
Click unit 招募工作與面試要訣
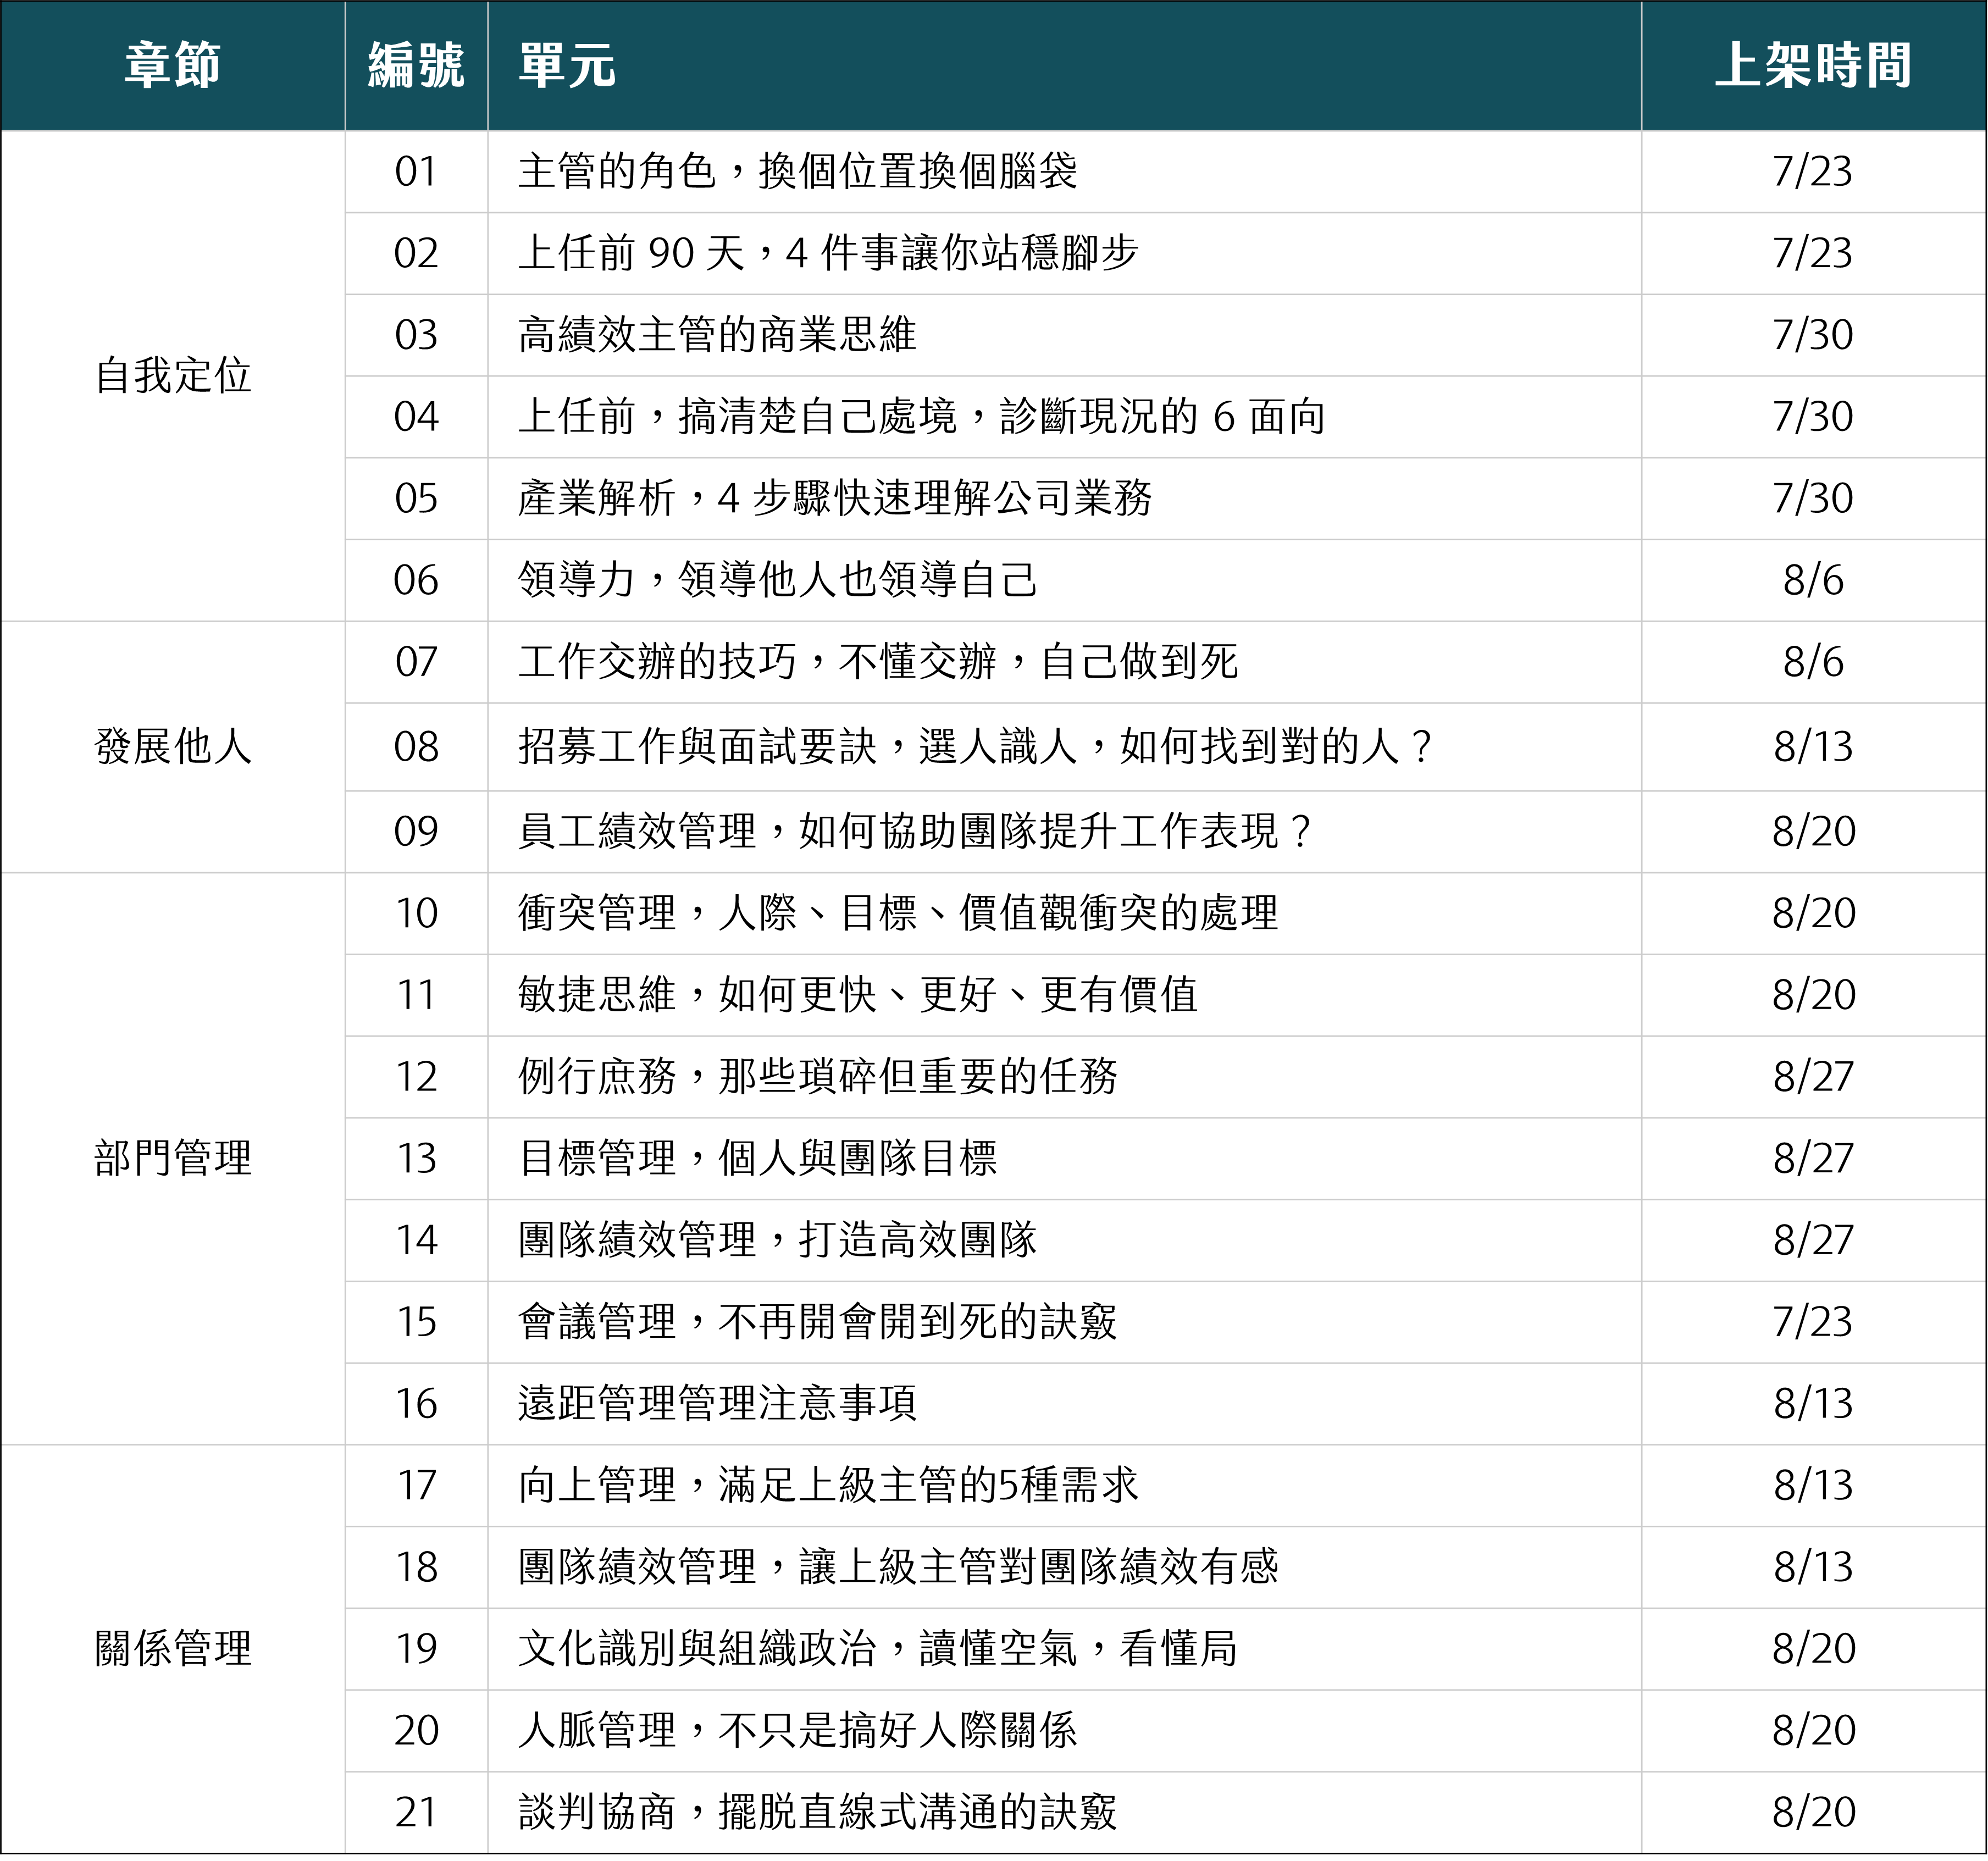(698, 747)
